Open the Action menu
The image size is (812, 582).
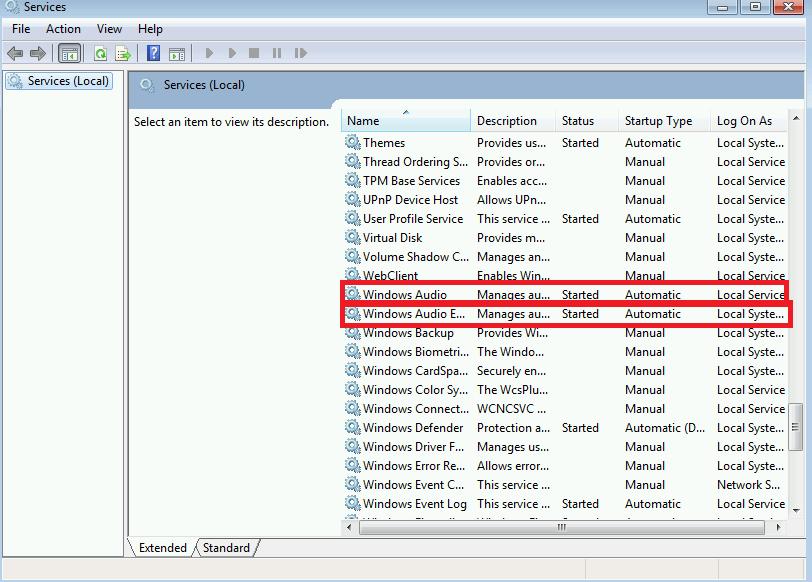(63, 29)
